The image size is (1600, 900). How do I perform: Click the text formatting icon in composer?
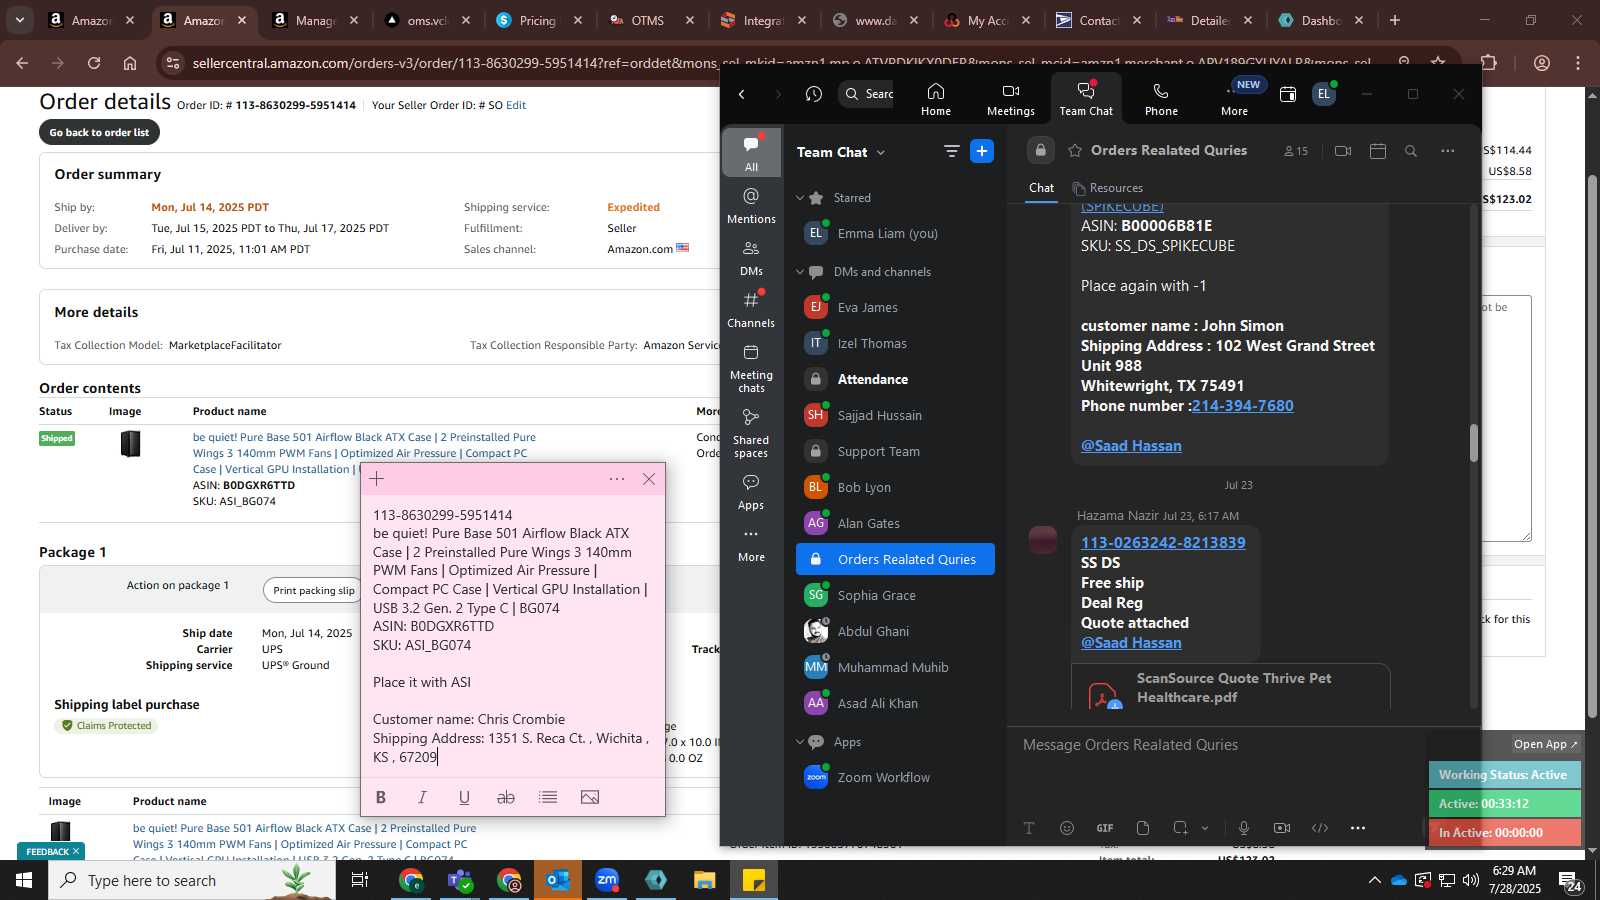pyautogui.click(x=1029, y=828)
